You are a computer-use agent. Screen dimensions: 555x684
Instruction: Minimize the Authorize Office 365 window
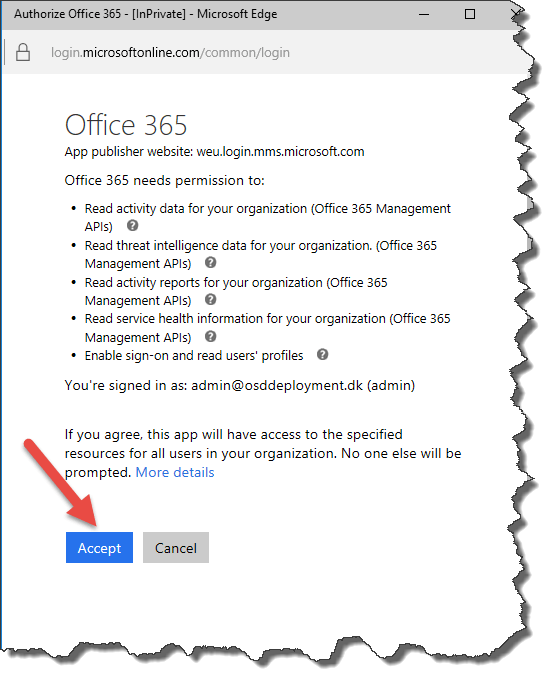424,14
